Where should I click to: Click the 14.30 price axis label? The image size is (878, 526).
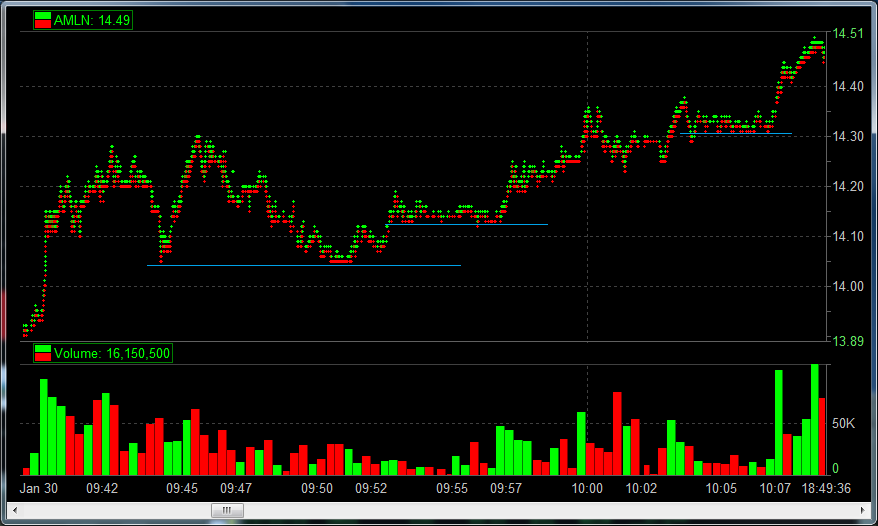[848, 136]
